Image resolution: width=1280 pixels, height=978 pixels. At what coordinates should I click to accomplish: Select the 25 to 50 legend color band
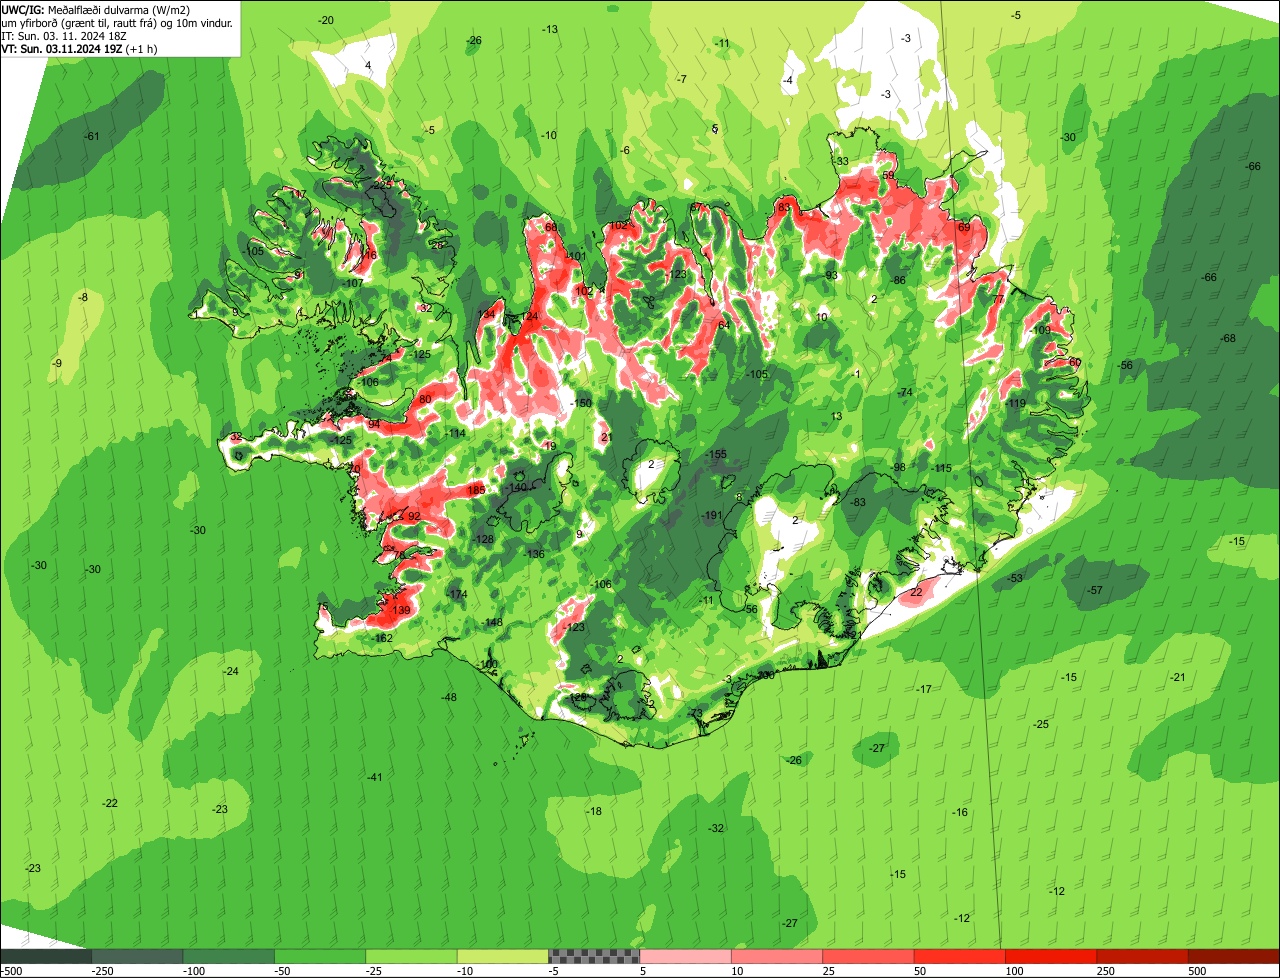868,957
